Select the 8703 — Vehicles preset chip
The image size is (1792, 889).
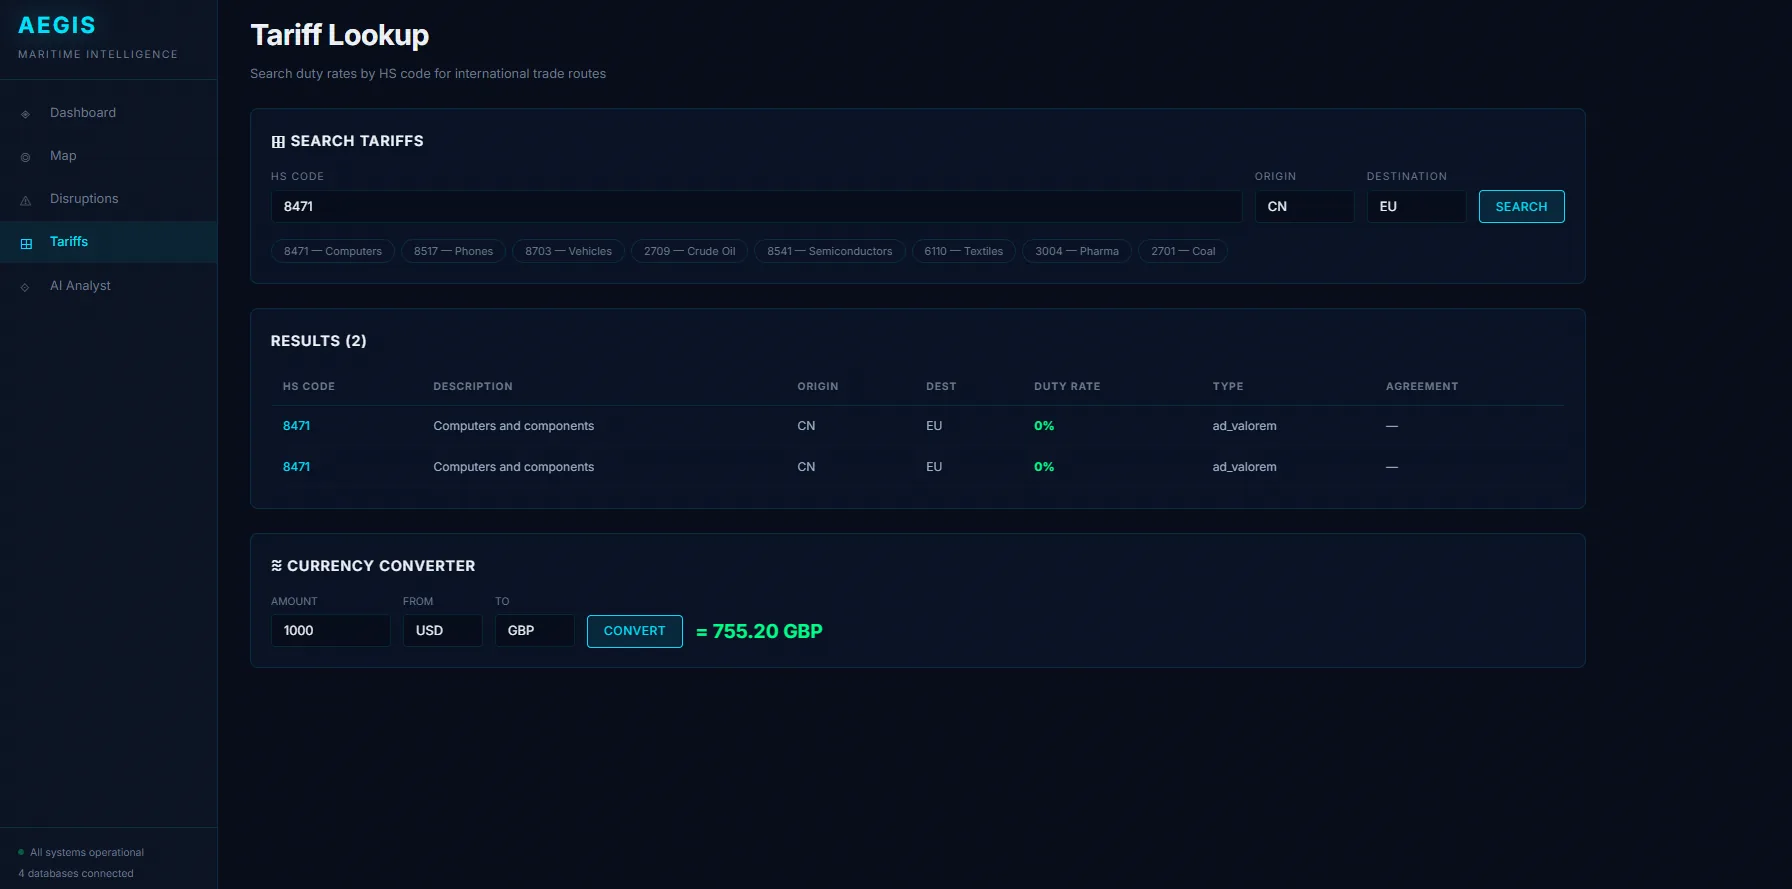click(569, 251)
